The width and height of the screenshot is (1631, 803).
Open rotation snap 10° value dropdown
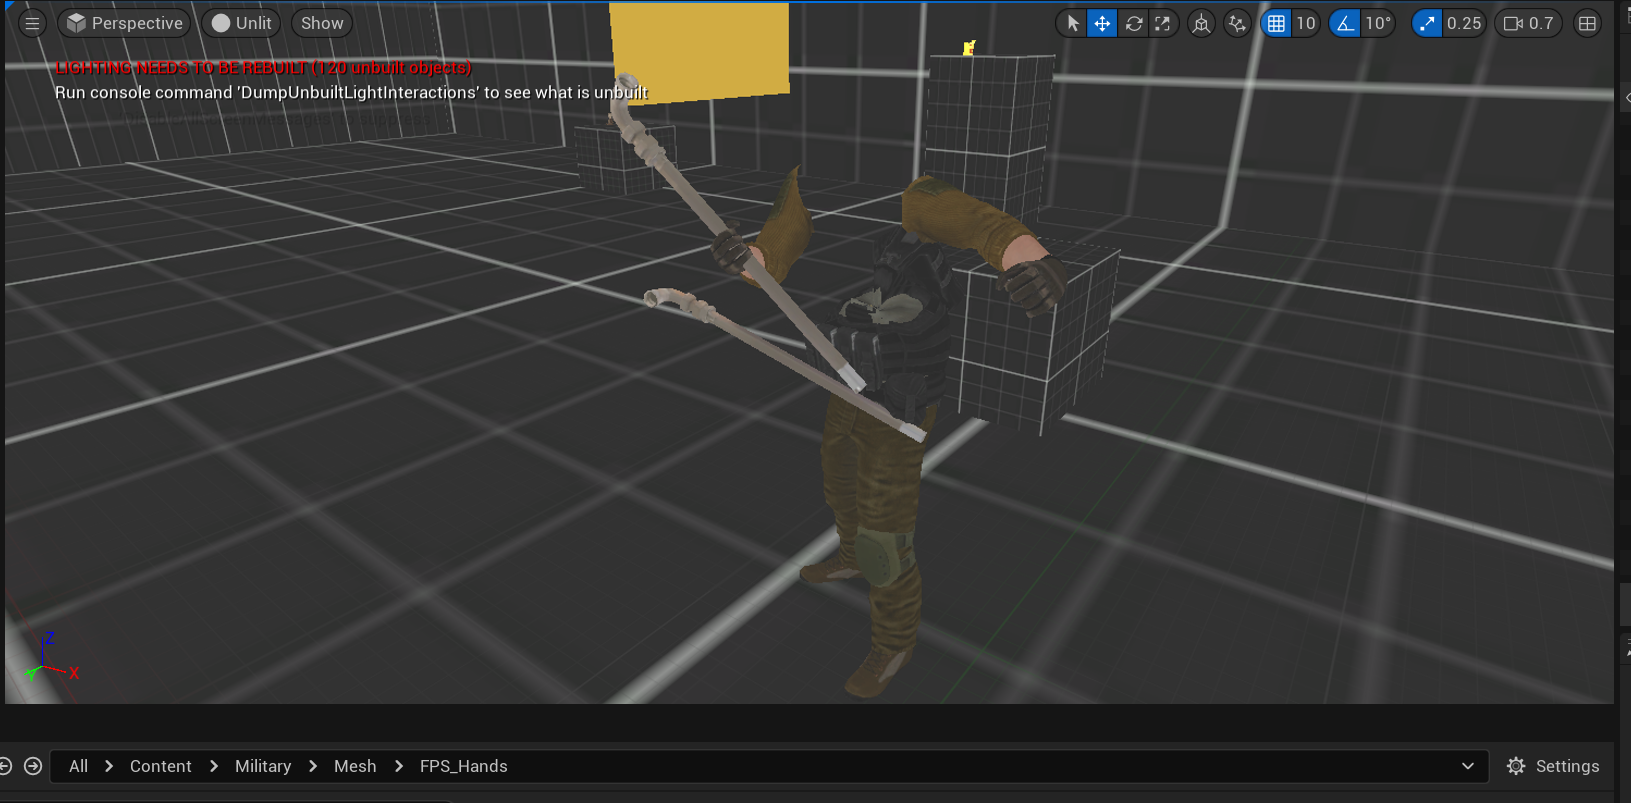tap(1378, 23)
